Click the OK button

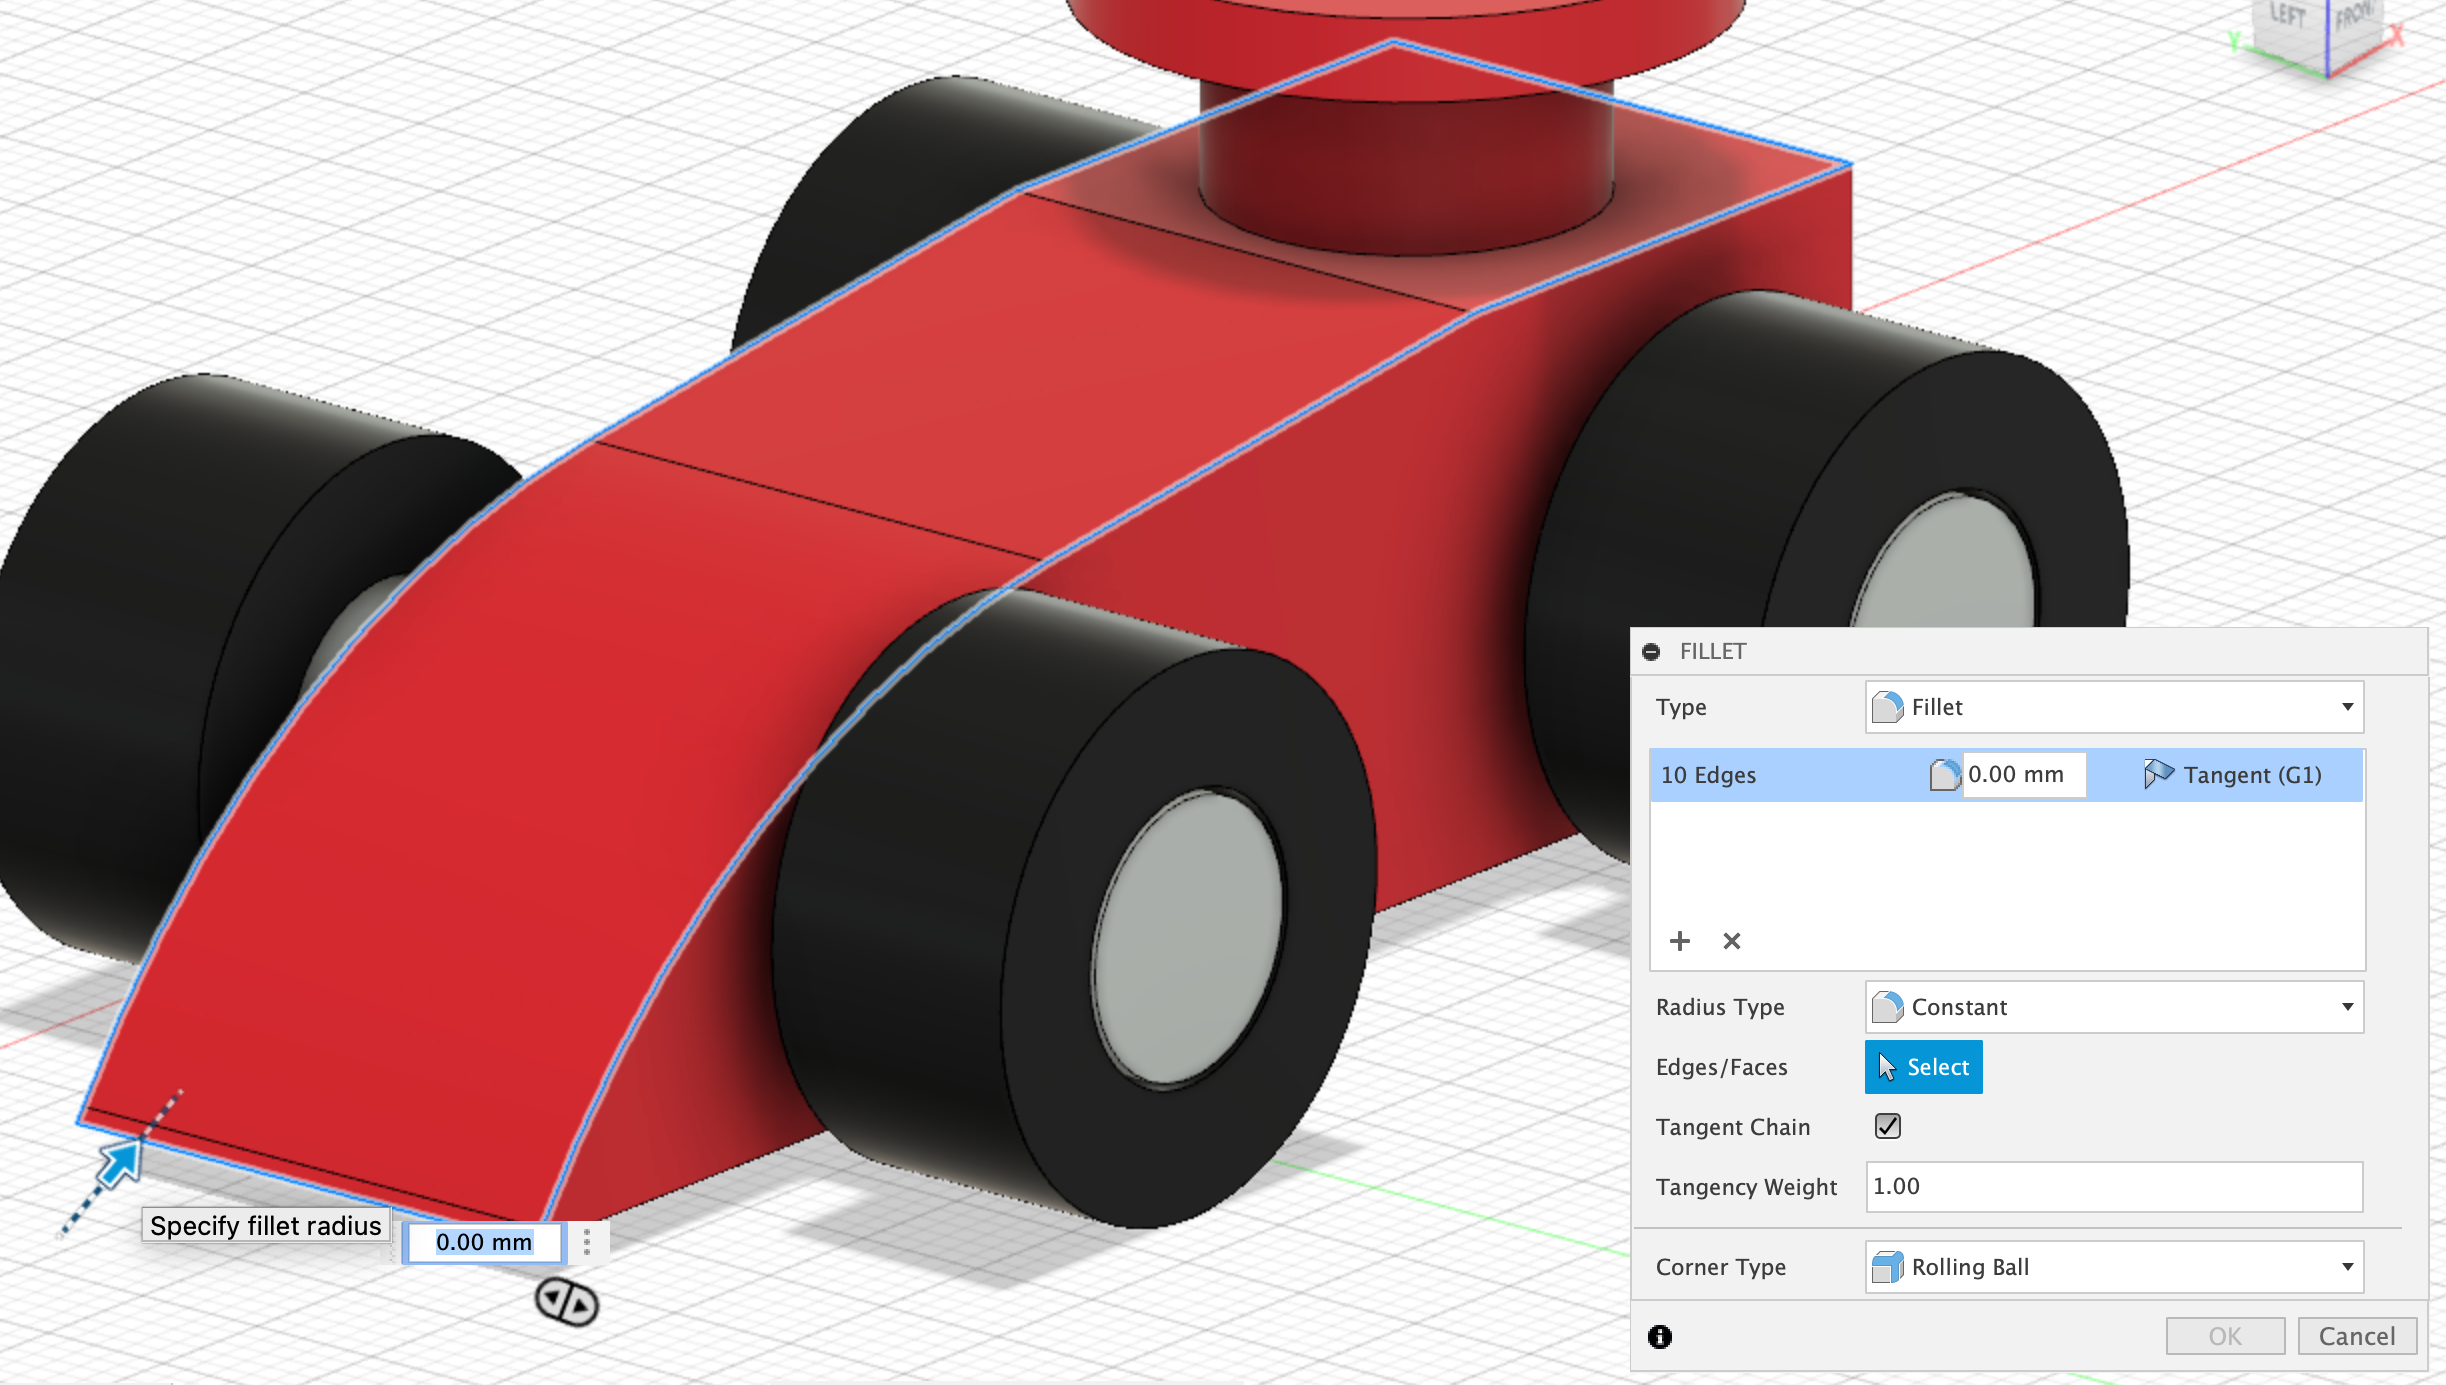[x=2225, y=1336]
